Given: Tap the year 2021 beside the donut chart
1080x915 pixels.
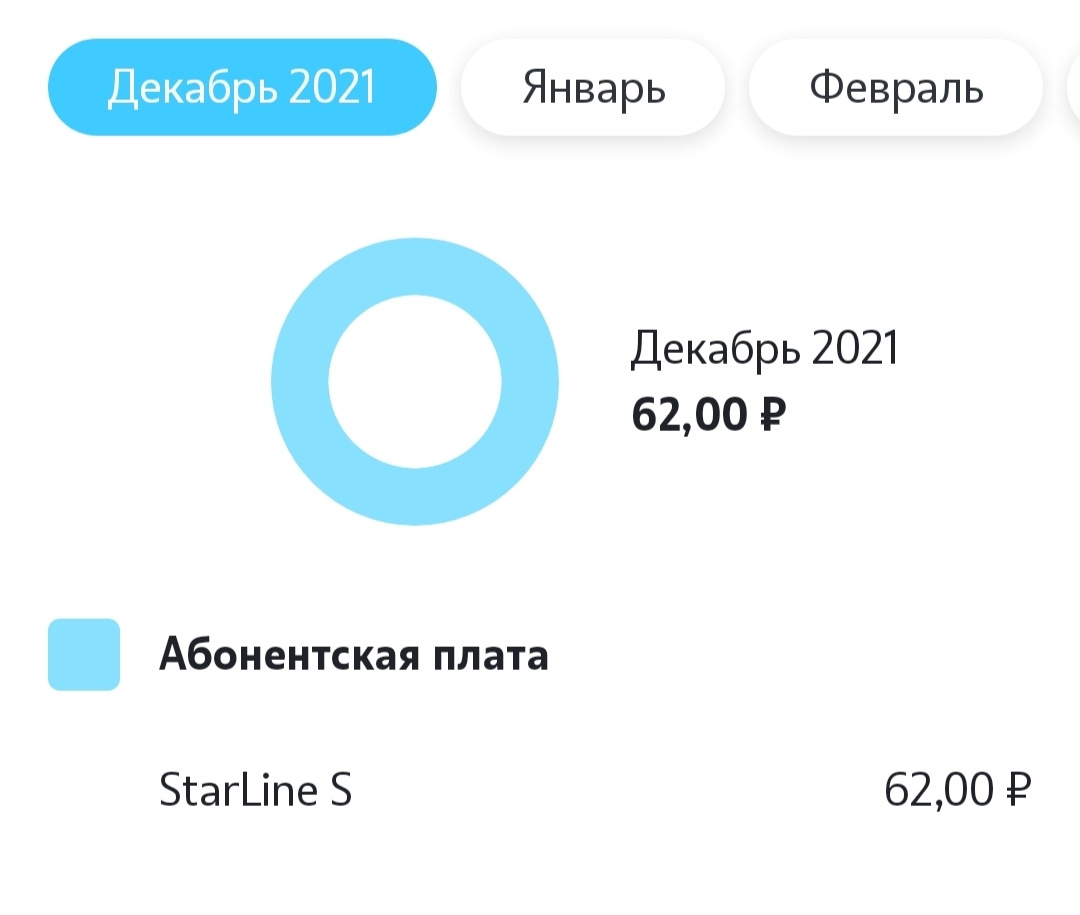Looking at the screenshot, I should pyautogui.click(x=855, y=350).
